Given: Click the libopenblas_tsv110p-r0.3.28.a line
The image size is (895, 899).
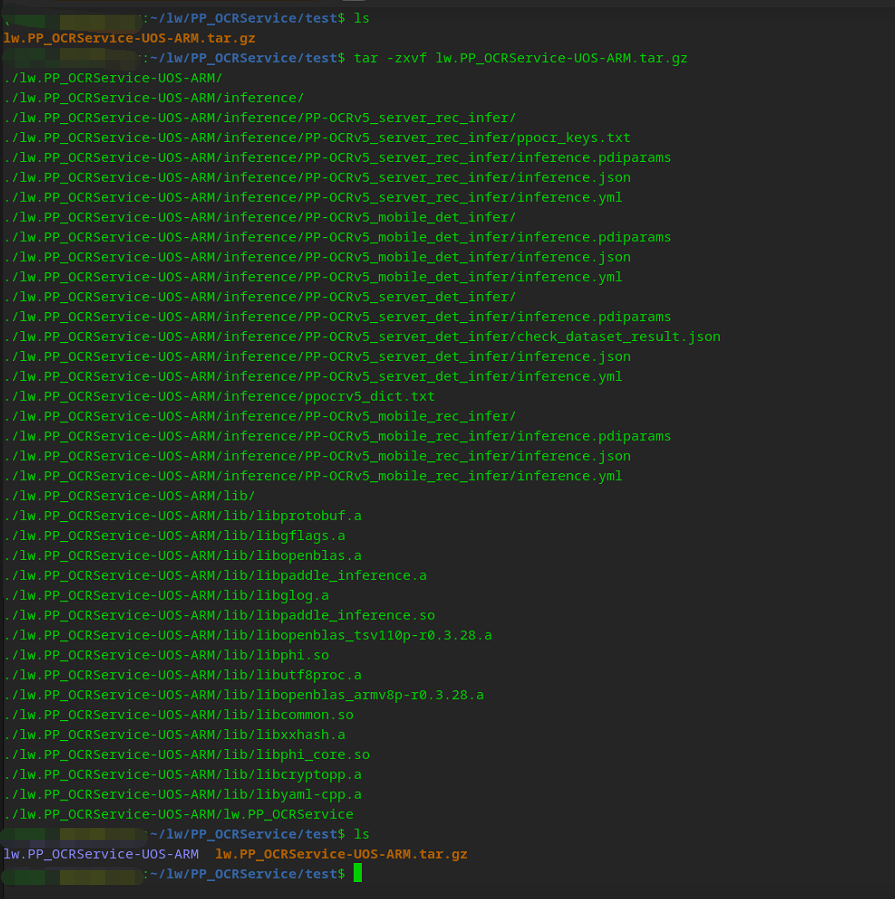Looking at the screenshot, I should pos(248,635).
